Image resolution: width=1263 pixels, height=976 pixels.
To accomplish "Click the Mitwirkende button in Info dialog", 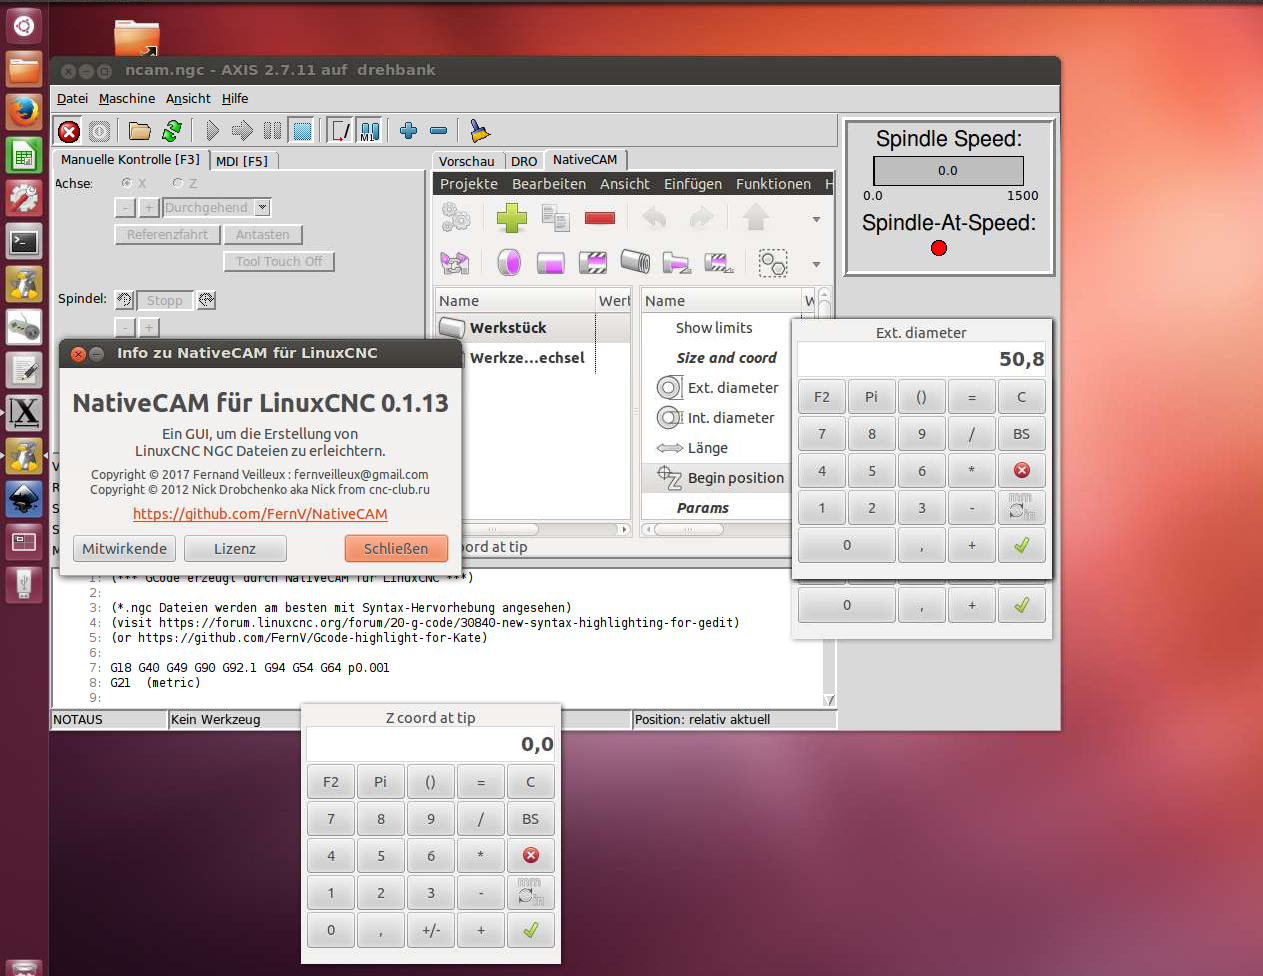I will click(x=124, y=548).
